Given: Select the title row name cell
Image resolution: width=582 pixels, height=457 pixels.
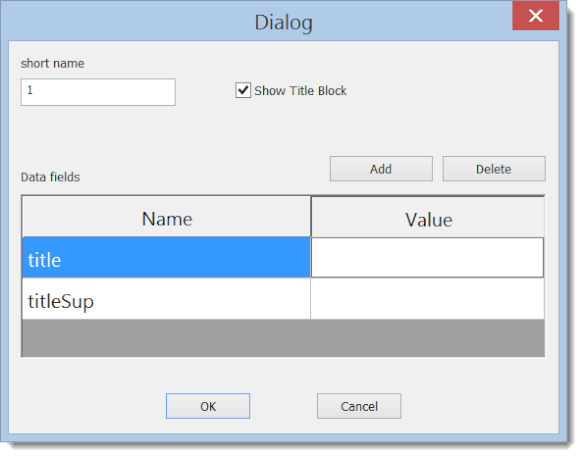Looking at the screenshot, I should 166,258.
